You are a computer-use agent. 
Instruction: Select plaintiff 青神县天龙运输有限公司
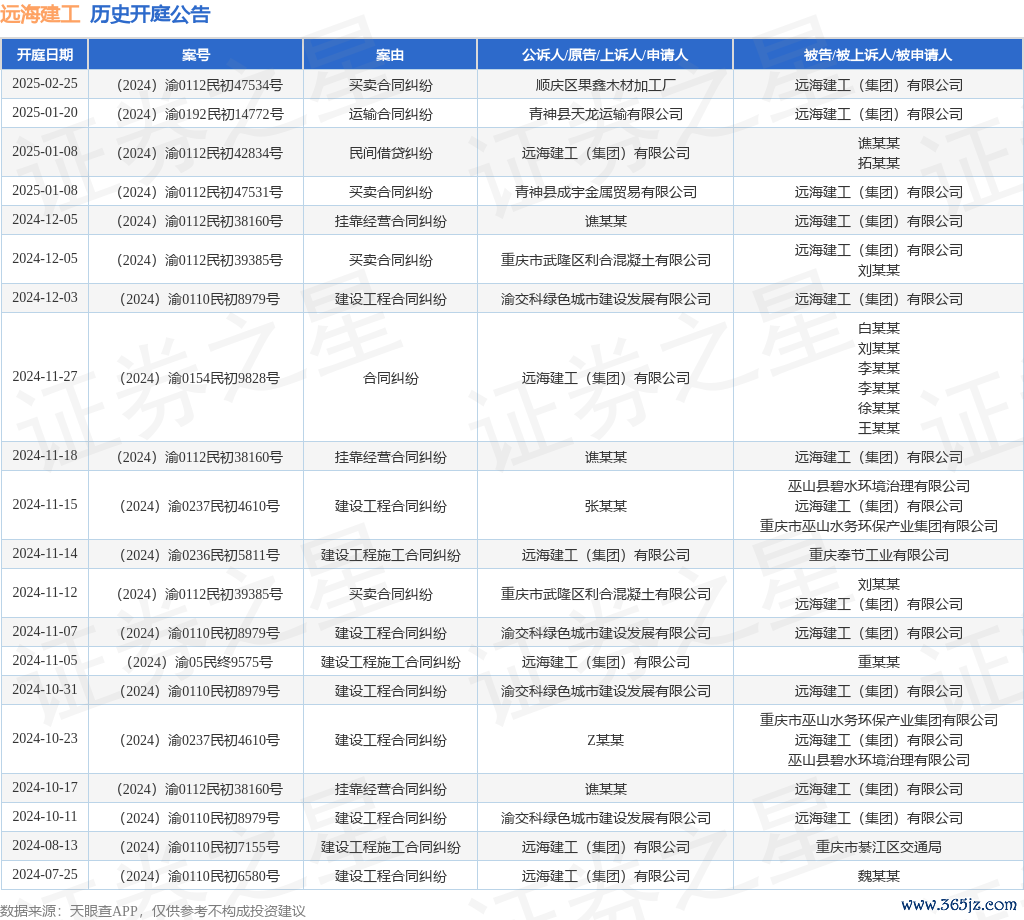(x=605, y=114)
